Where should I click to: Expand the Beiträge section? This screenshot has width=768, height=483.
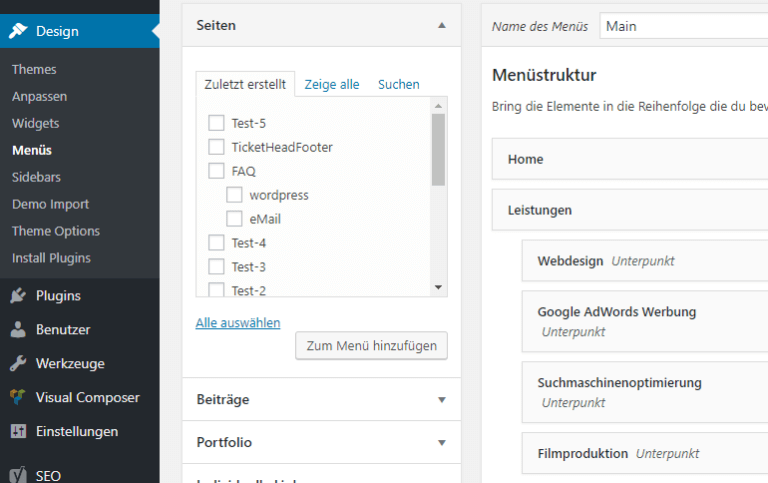coord(442,400)
